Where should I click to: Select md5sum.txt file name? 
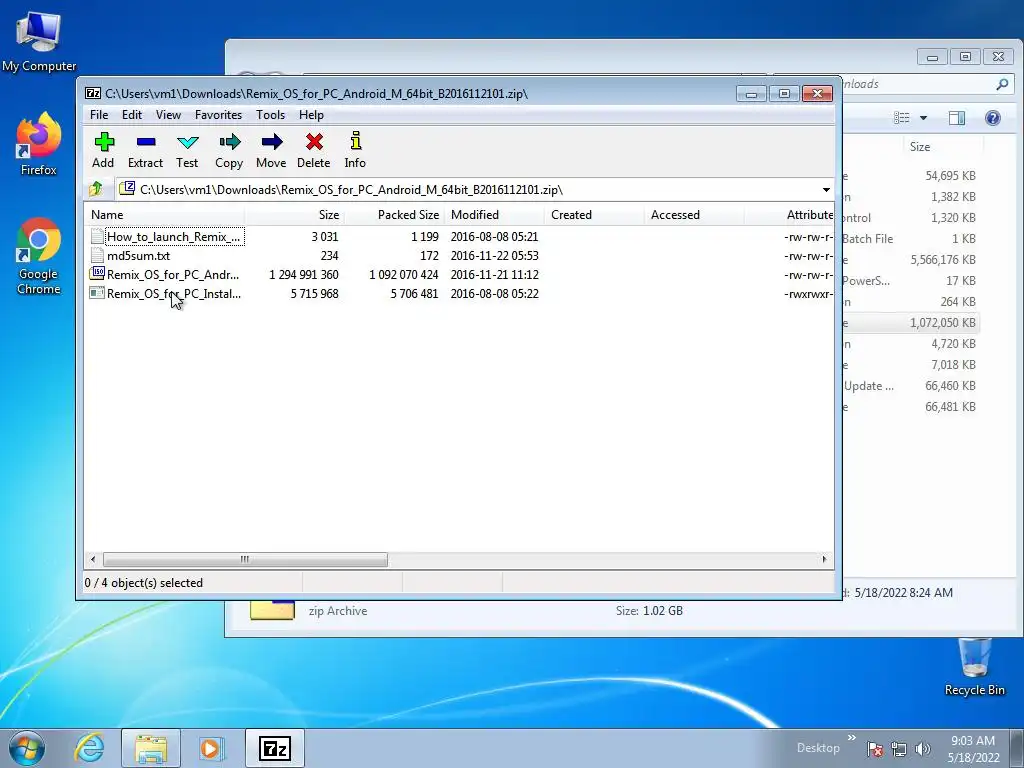pyautogui.click(x=138, y=255)
